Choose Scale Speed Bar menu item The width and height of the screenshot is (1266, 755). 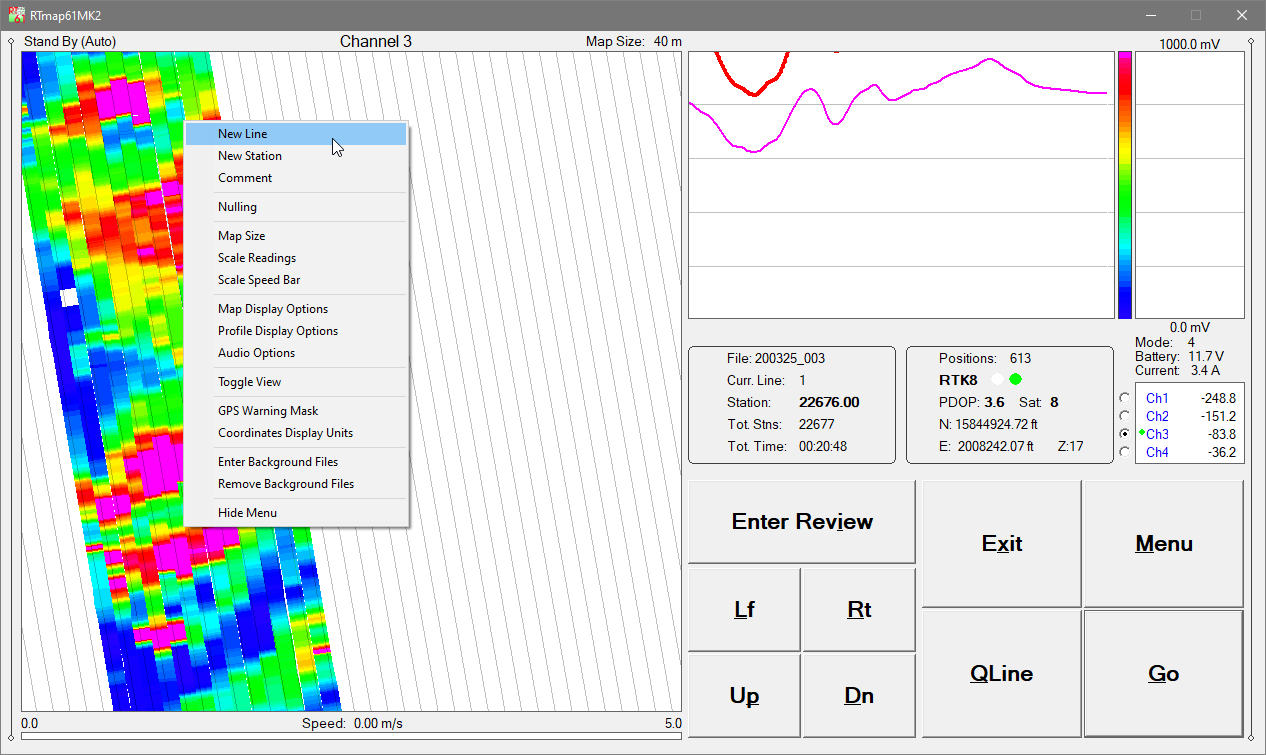[296, 280]
